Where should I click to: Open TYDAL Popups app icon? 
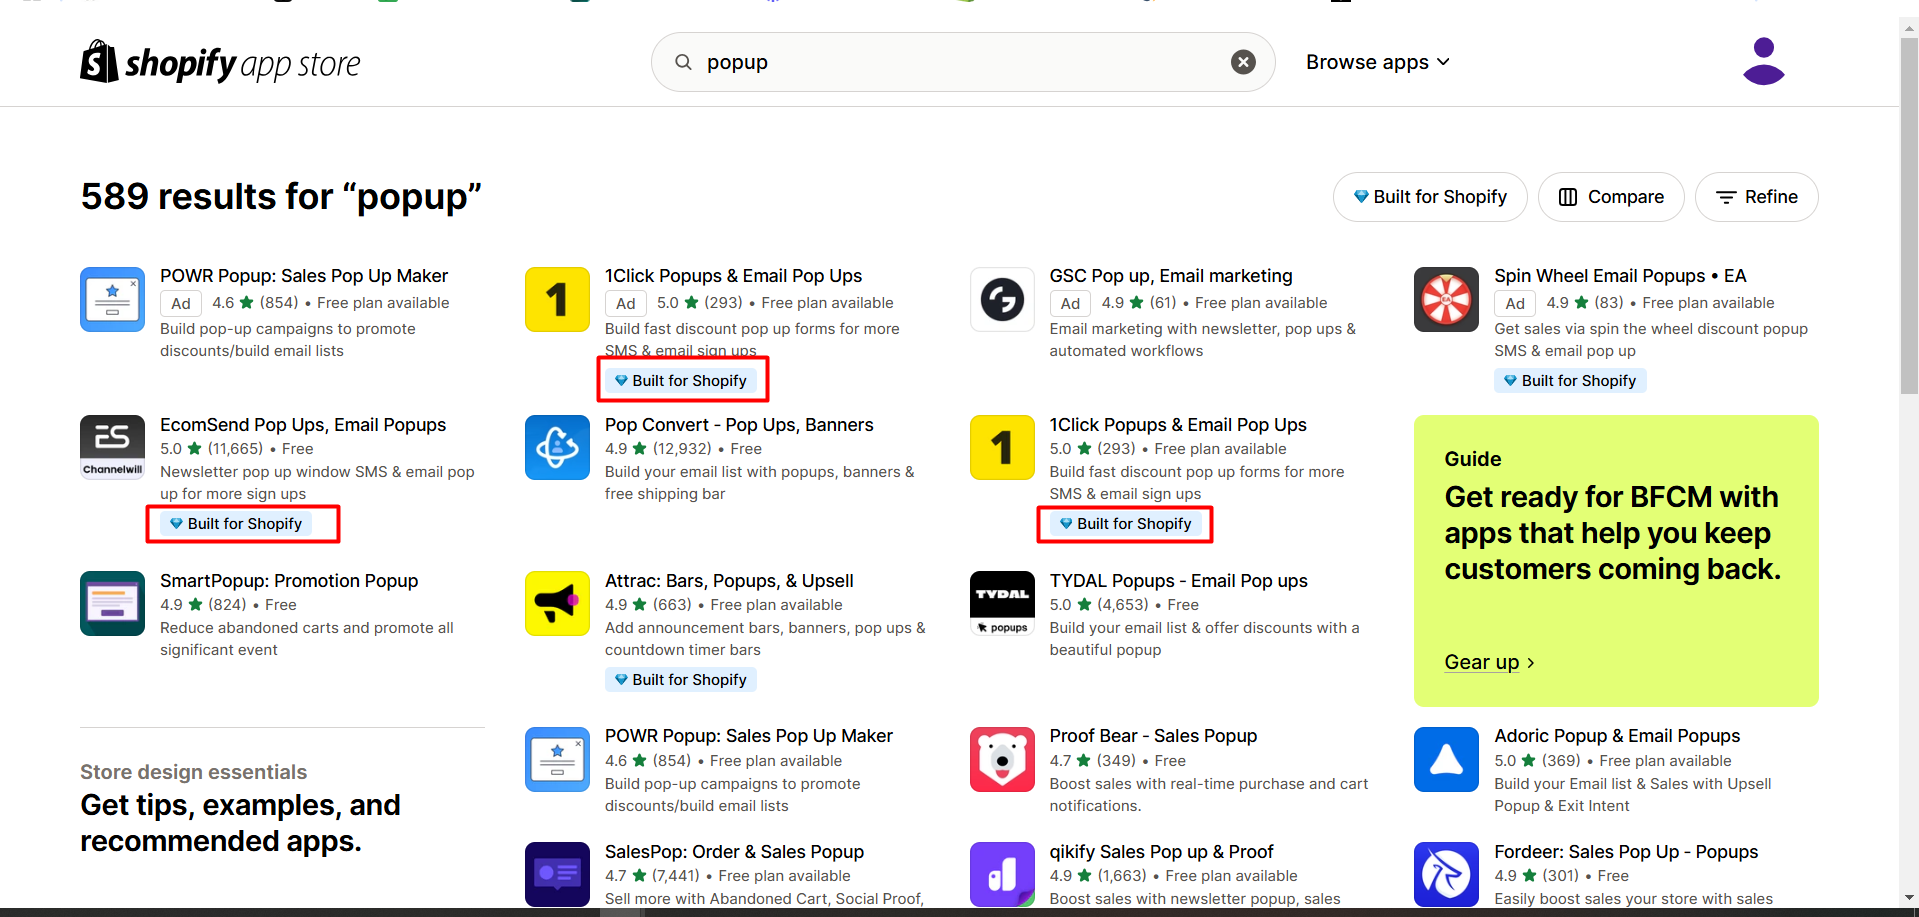click(1002, 603)
